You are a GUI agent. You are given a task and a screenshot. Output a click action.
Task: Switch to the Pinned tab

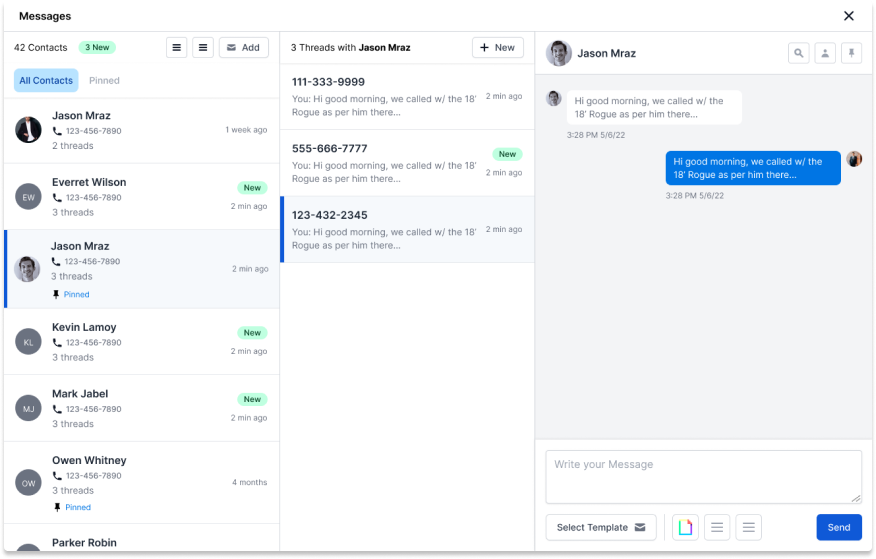tap(104, 81)
